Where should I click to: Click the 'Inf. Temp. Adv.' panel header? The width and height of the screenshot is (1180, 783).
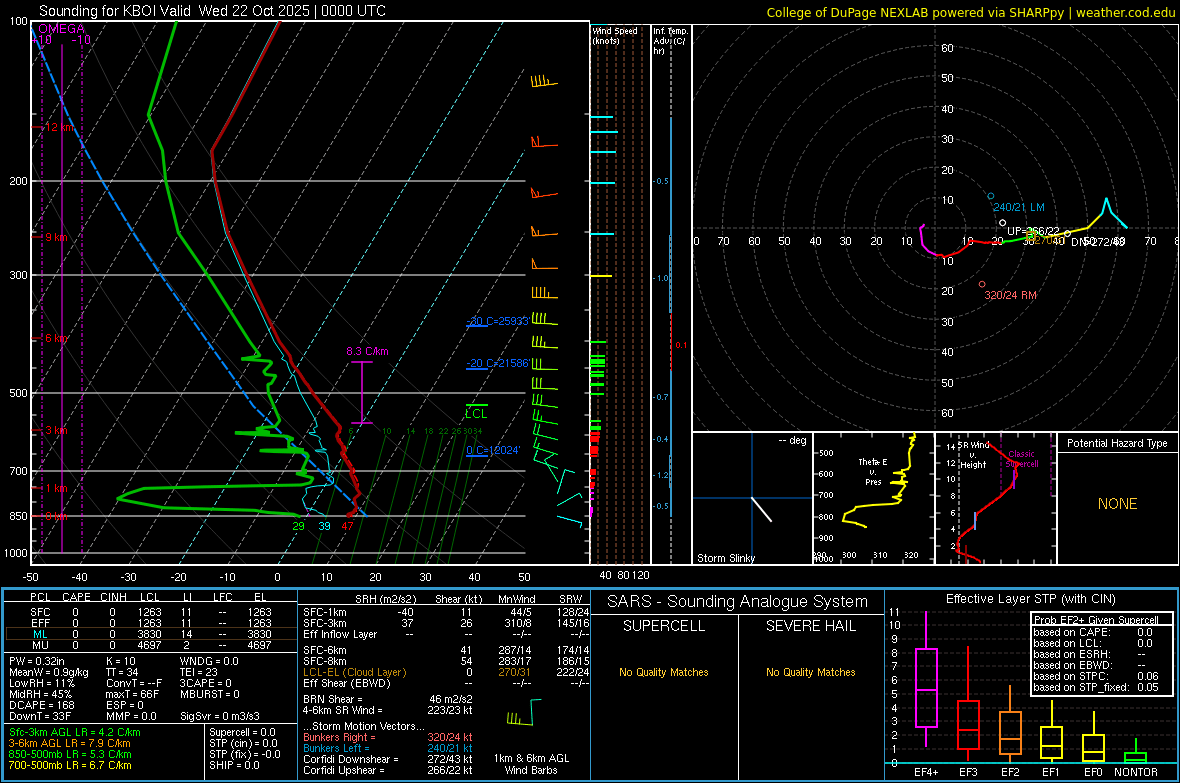tap(670, 41)
